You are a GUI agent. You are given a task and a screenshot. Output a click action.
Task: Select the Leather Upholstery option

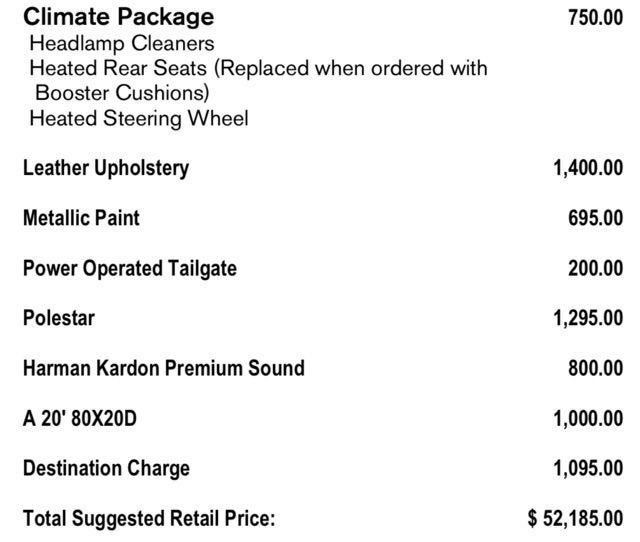pyautogui.click(x=105, y=168)
